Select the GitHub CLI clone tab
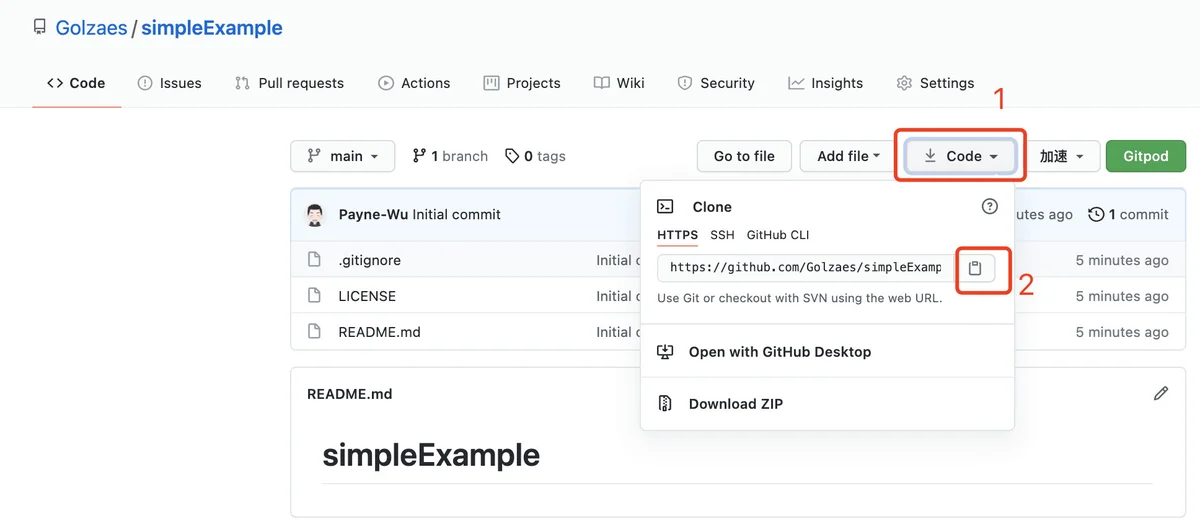This screenshot has width=1200, height=524. pyautogui.click(x=778, y=235)
